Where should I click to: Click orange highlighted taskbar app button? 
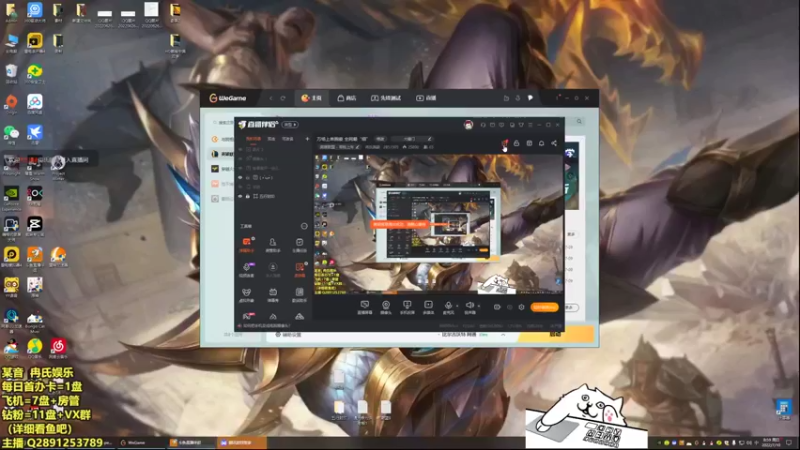241,443
